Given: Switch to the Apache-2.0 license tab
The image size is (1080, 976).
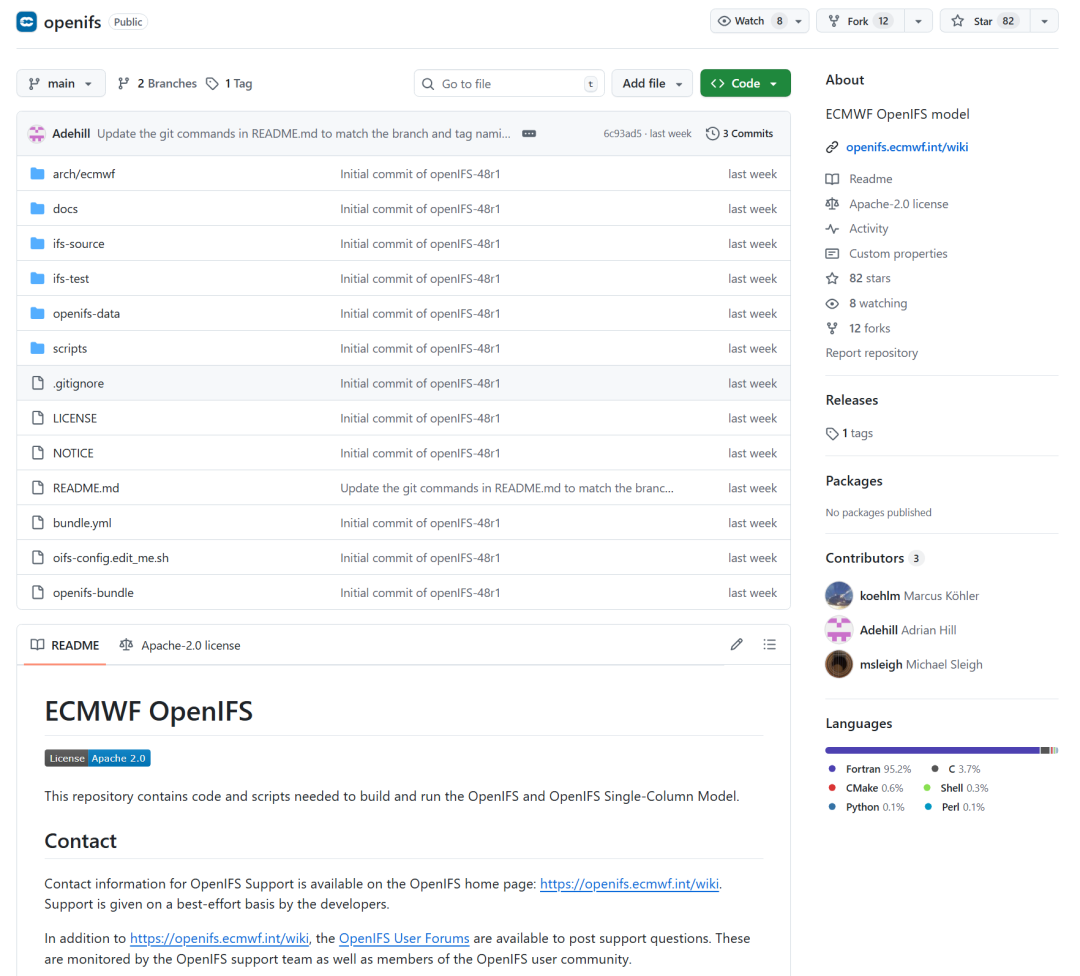Looking at the screenshot, I should pyautogui.click(x=180, y=645).
